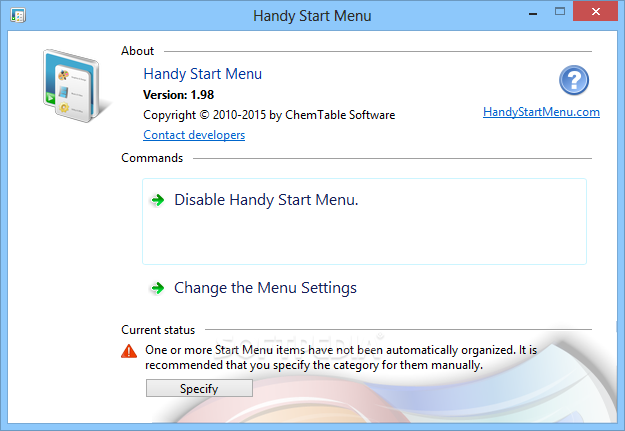Screen dimensions: 625x431
Task: Open the HandyStartMenu.com link
Action: pyautogui.click(x=541, y=112)
